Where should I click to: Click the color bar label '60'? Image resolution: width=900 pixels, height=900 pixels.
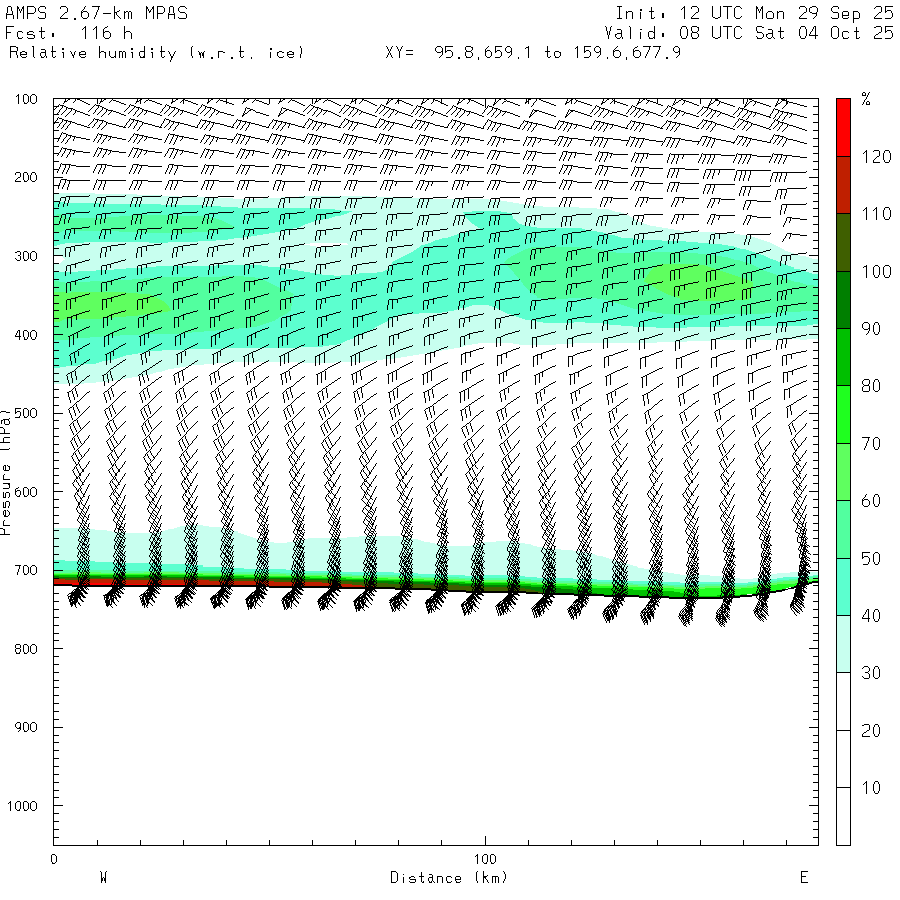pos(871,501)
